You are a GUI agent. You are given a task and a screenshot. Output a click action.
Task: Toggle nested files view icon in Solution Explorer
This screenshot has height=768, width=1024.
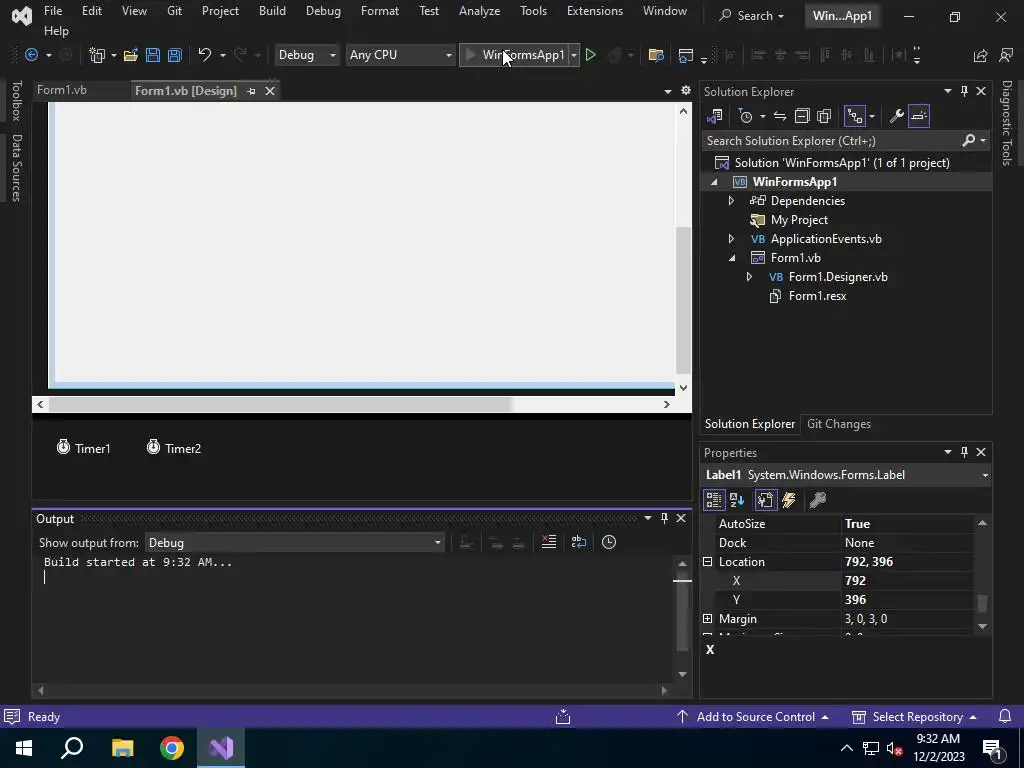point(855,116)
